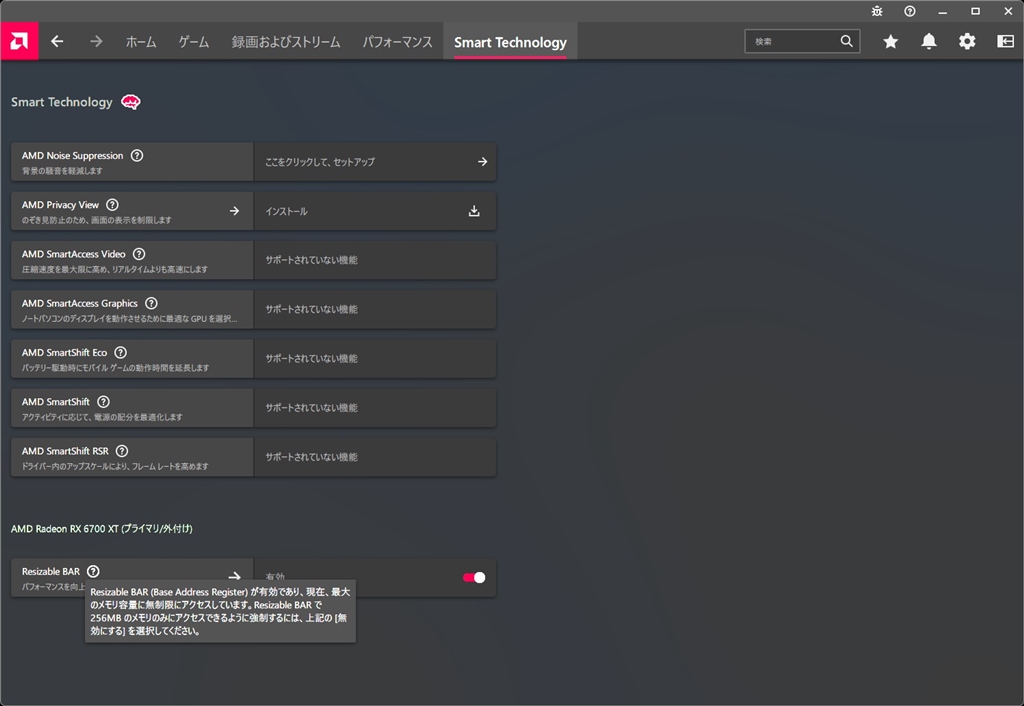
Task: Show help for AMD SmartAccess Video
Action: pos(139,254)
